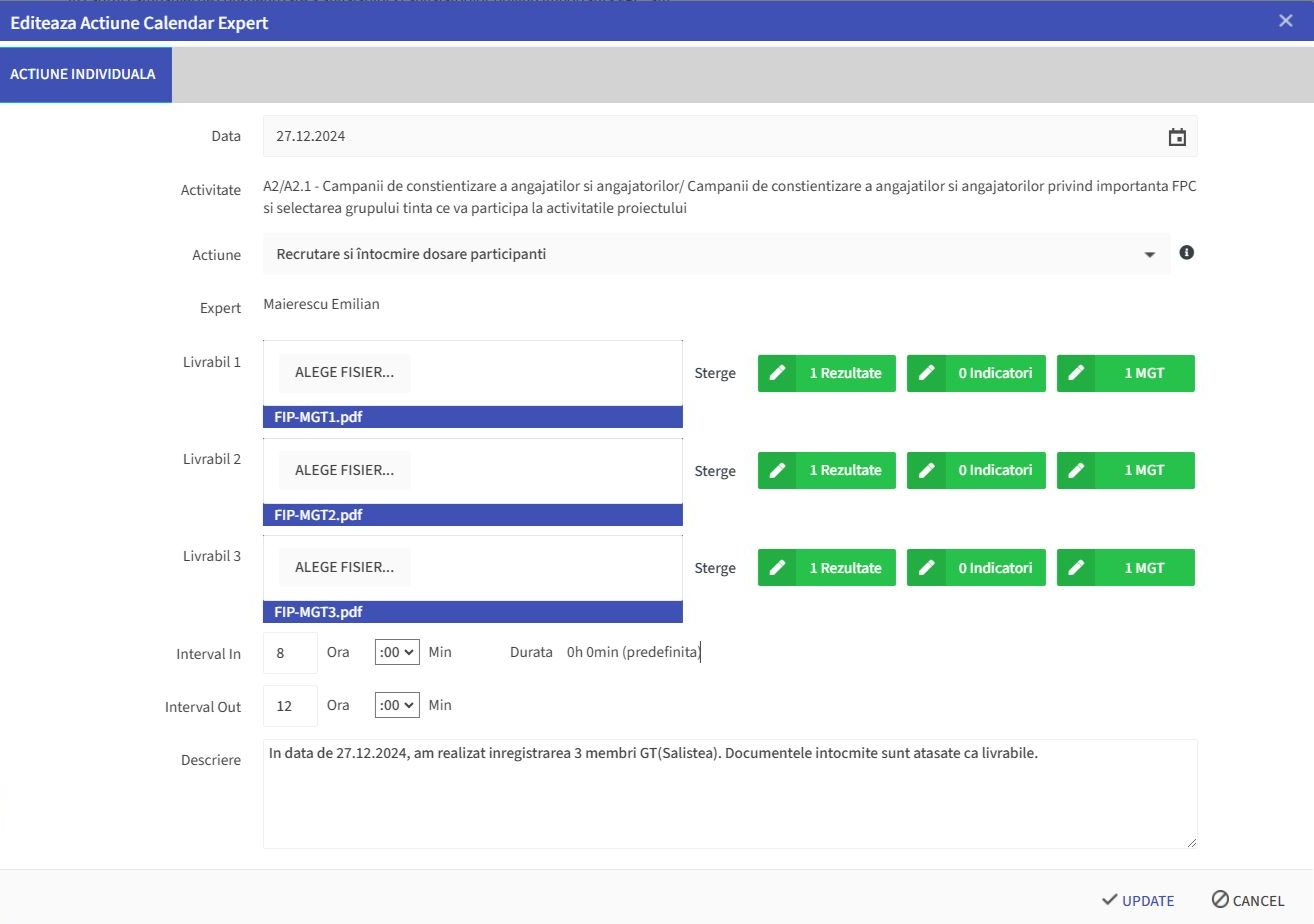This screenshot has width=1314, height=924.
Task: Click the Interval In hour field
Action: 290,652
